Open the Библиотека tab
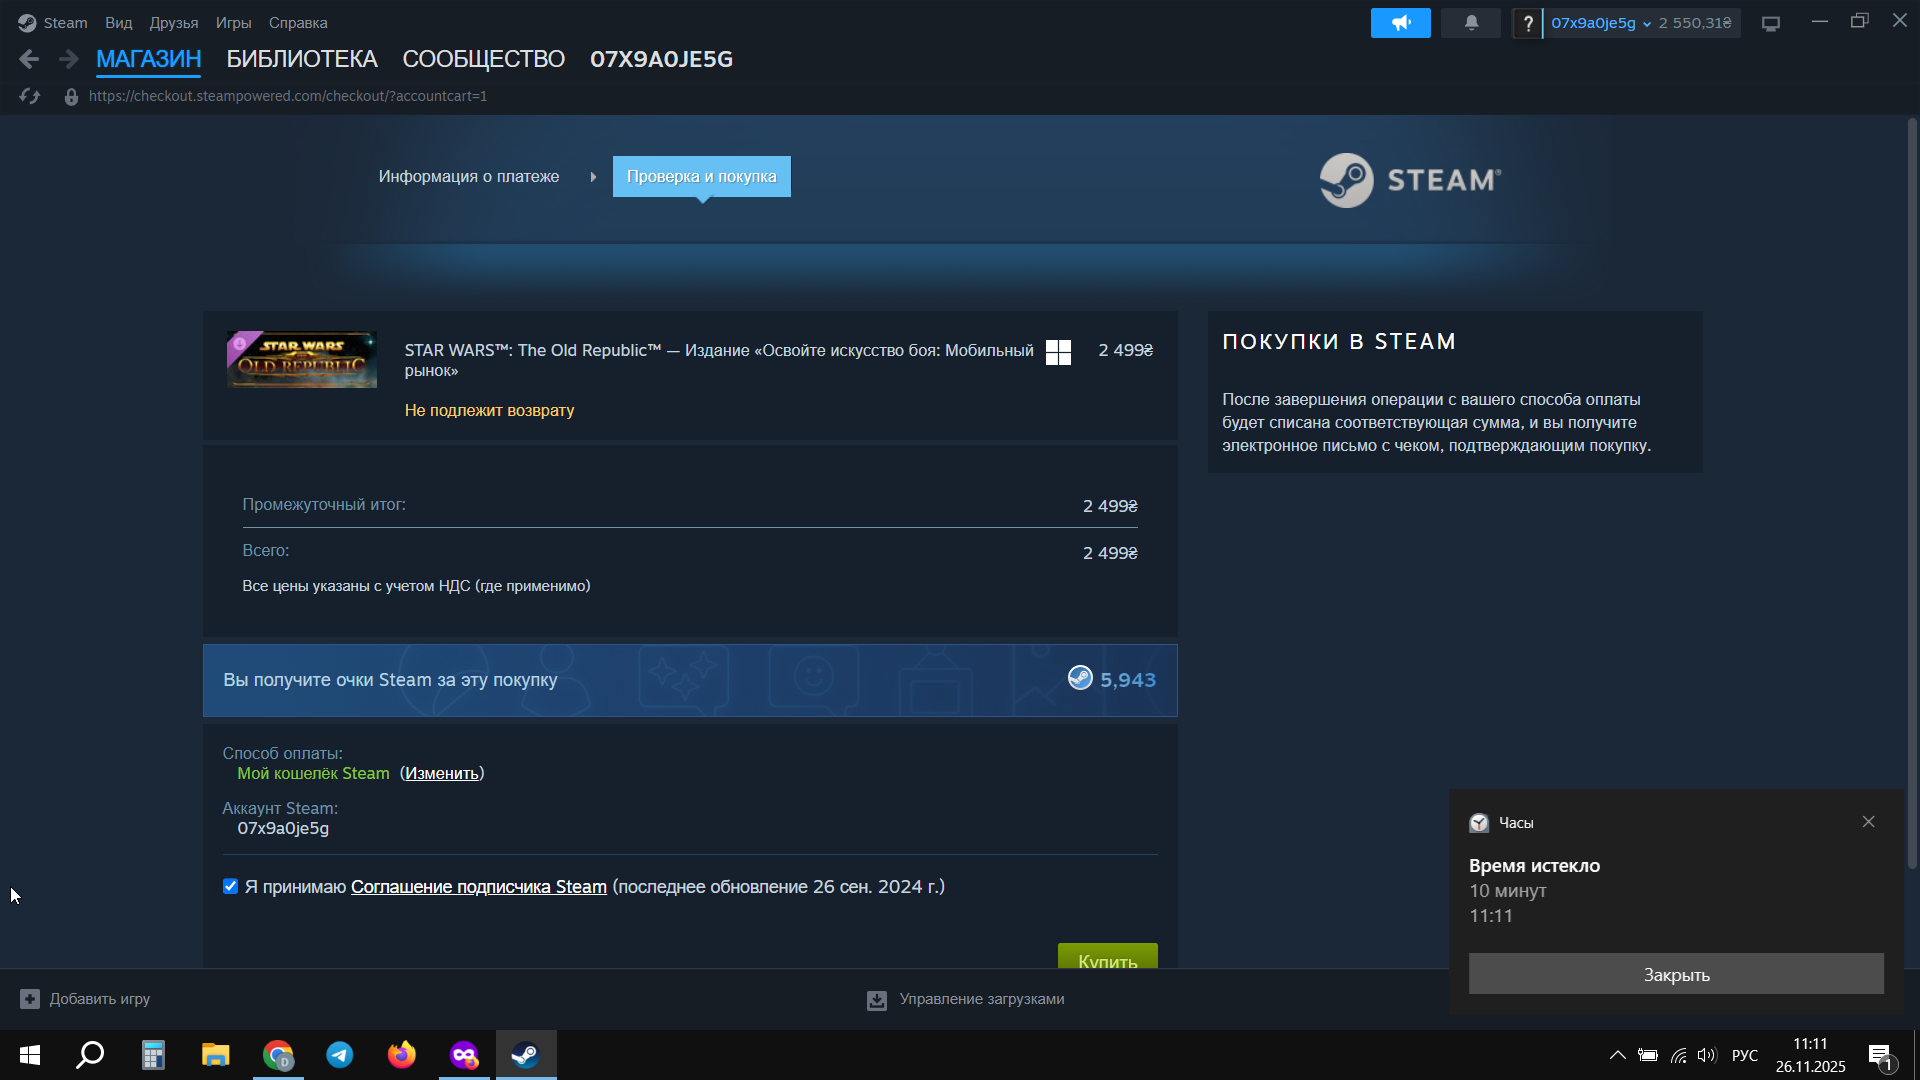 click(x=302, y=59)
